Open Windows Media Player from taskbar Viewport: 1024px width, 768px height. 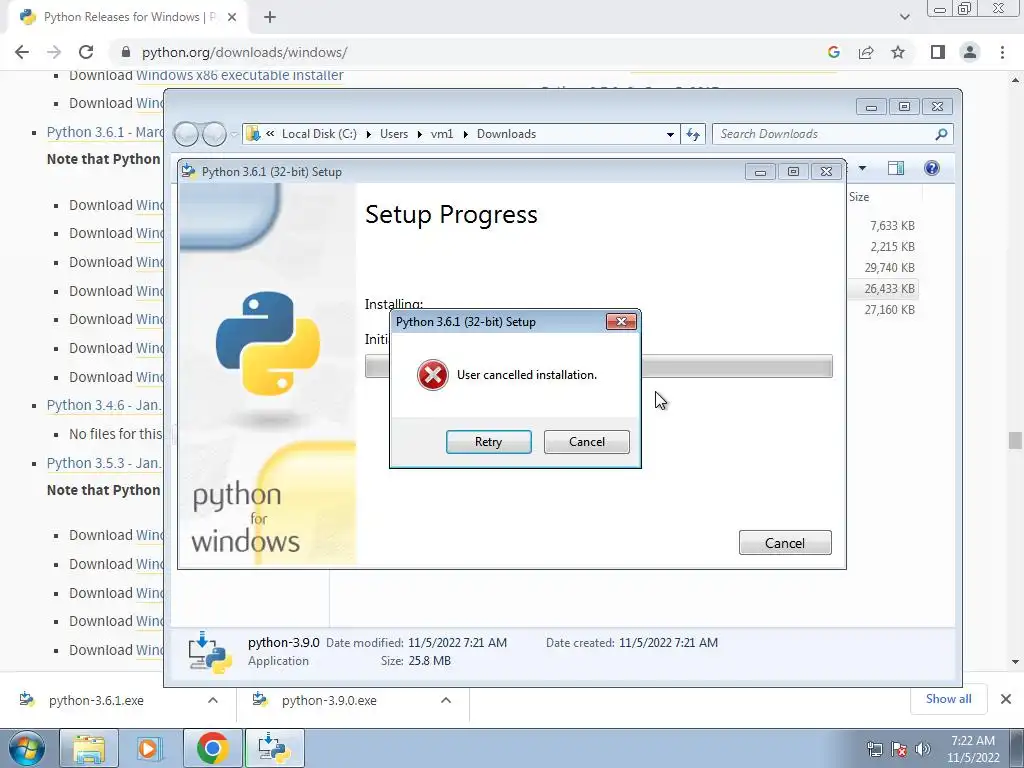tap(149, 748)
